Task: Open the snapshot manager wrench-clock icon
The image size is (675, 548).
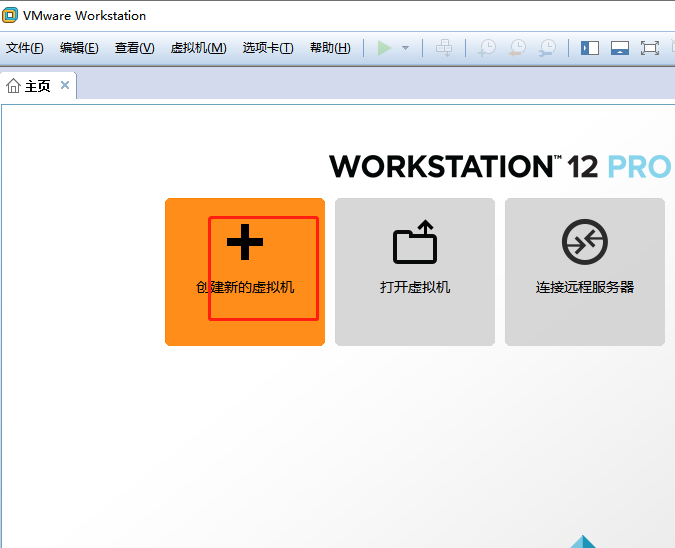Action: 547,48
